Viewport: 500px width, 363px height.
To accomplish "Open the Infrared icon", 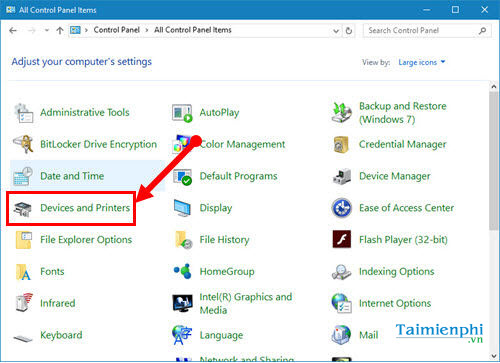I will (24, 302).
